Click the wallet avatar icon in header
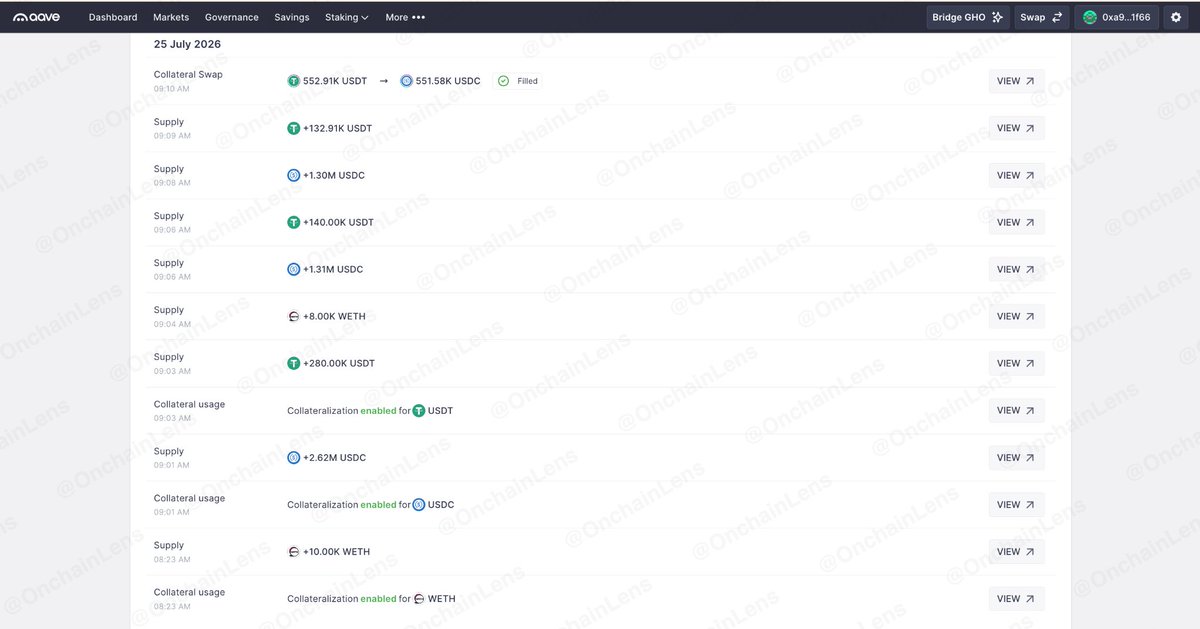Screen dimensions: 1200x629 point(1089,17)
